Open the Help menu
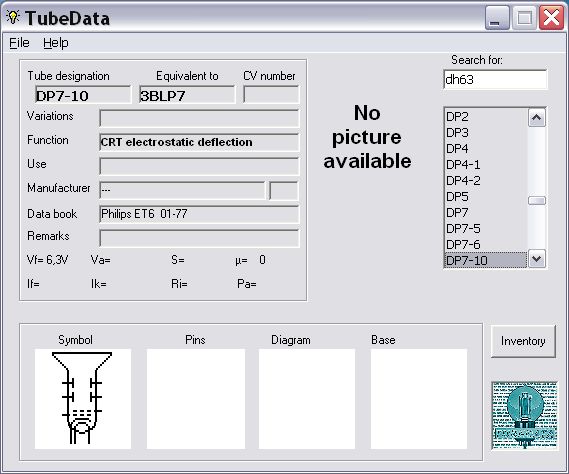Screen dimensions: 569x474 point(56,43)
